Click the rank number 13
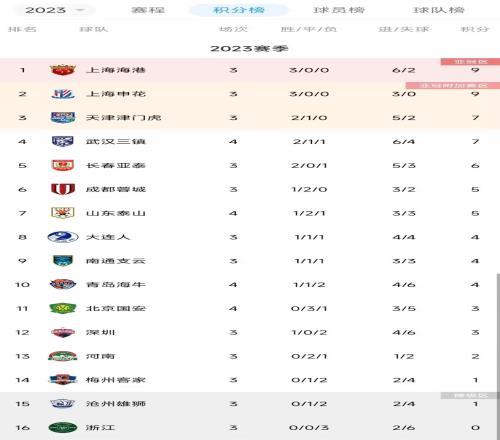This screenshot has width=500, height=440. pos(22,356)
